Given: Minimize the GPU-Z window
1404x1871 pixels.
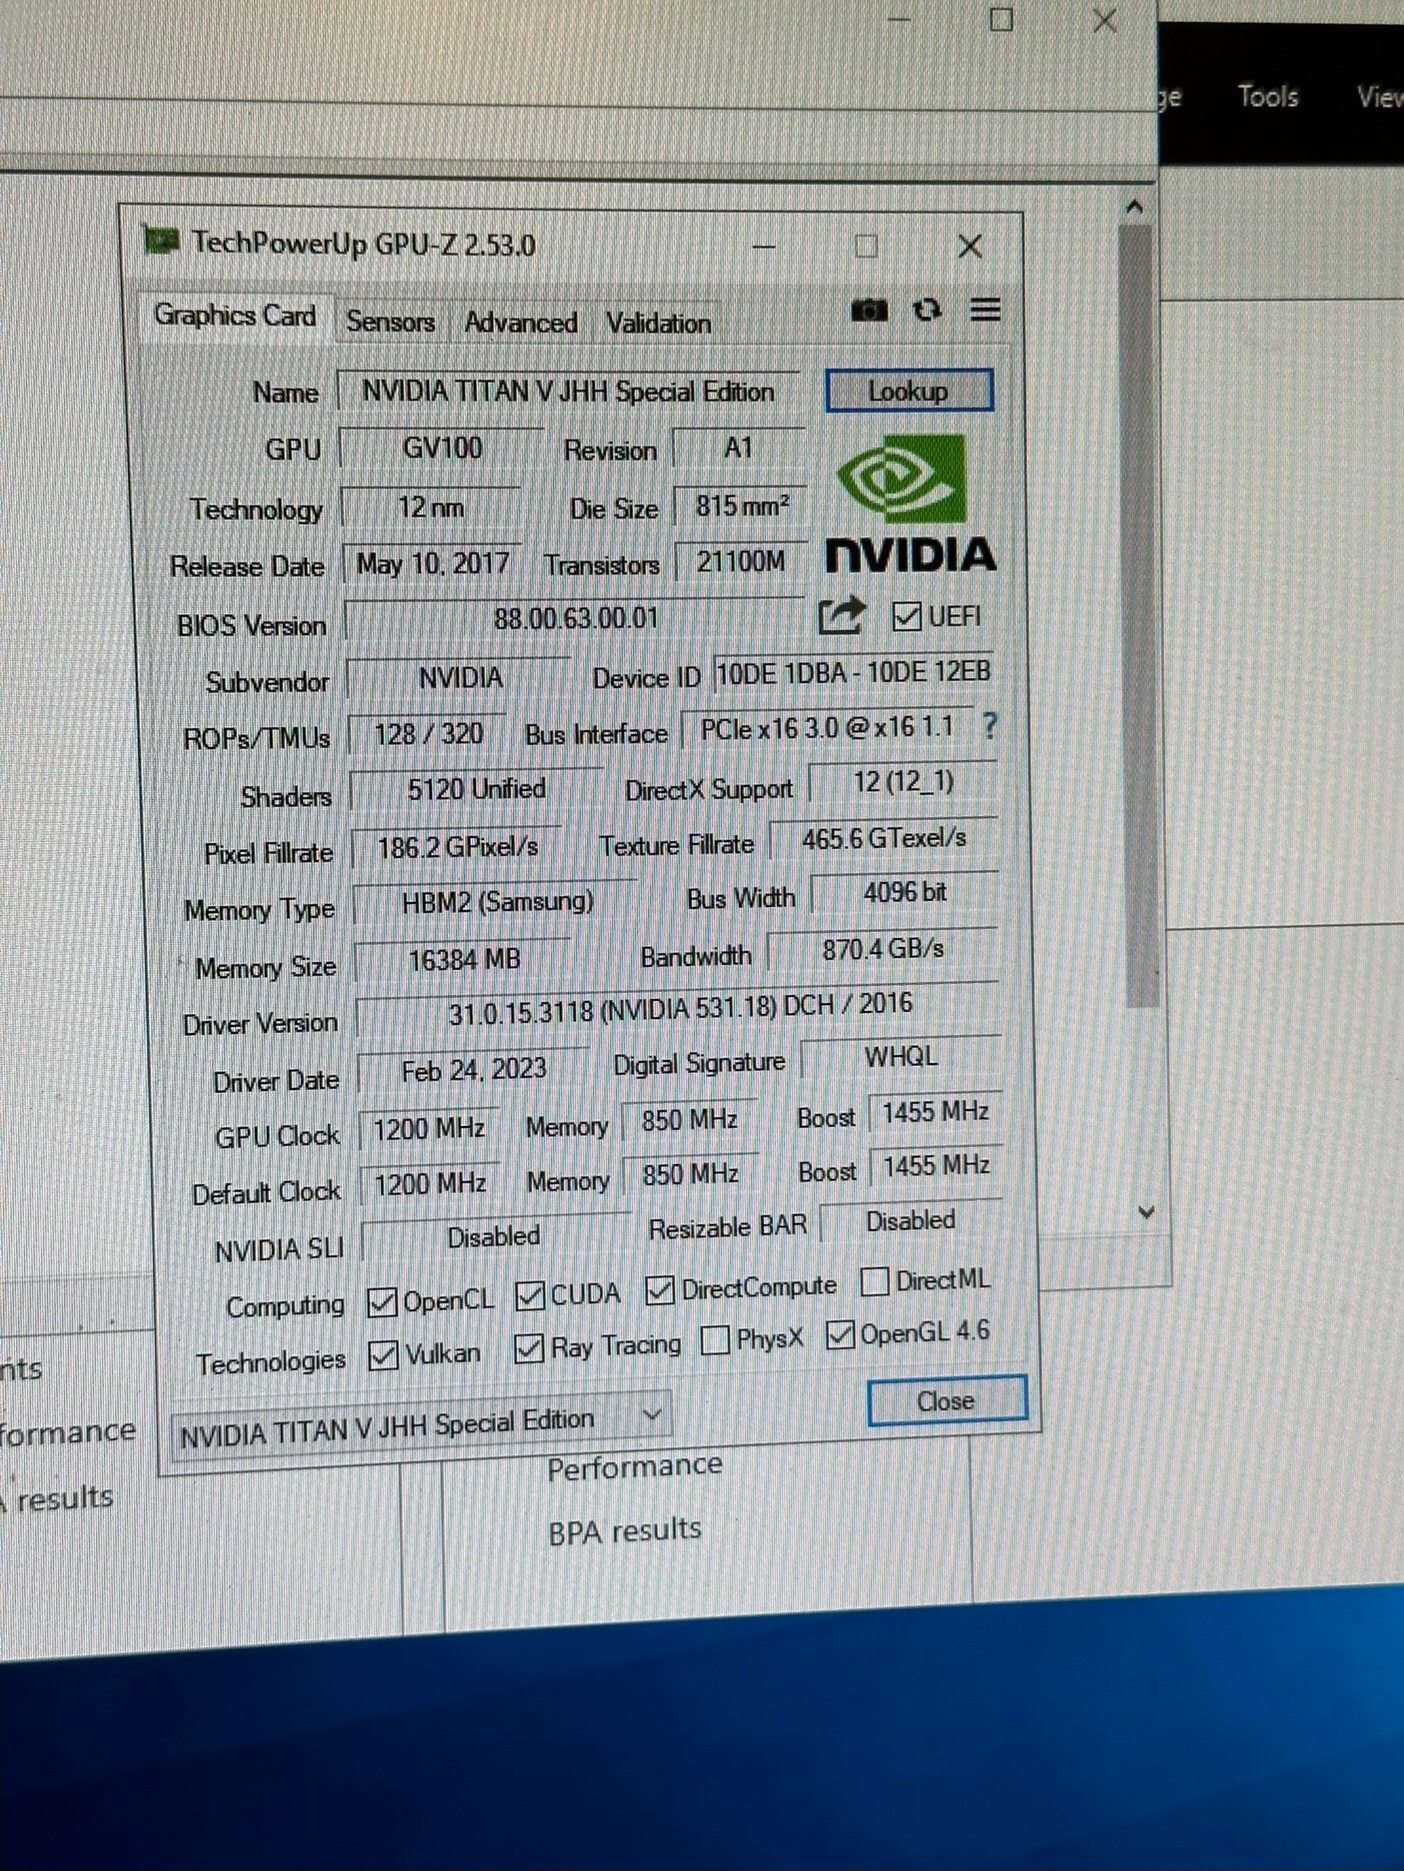Looking at the screenshot, I should pos(765,246).
